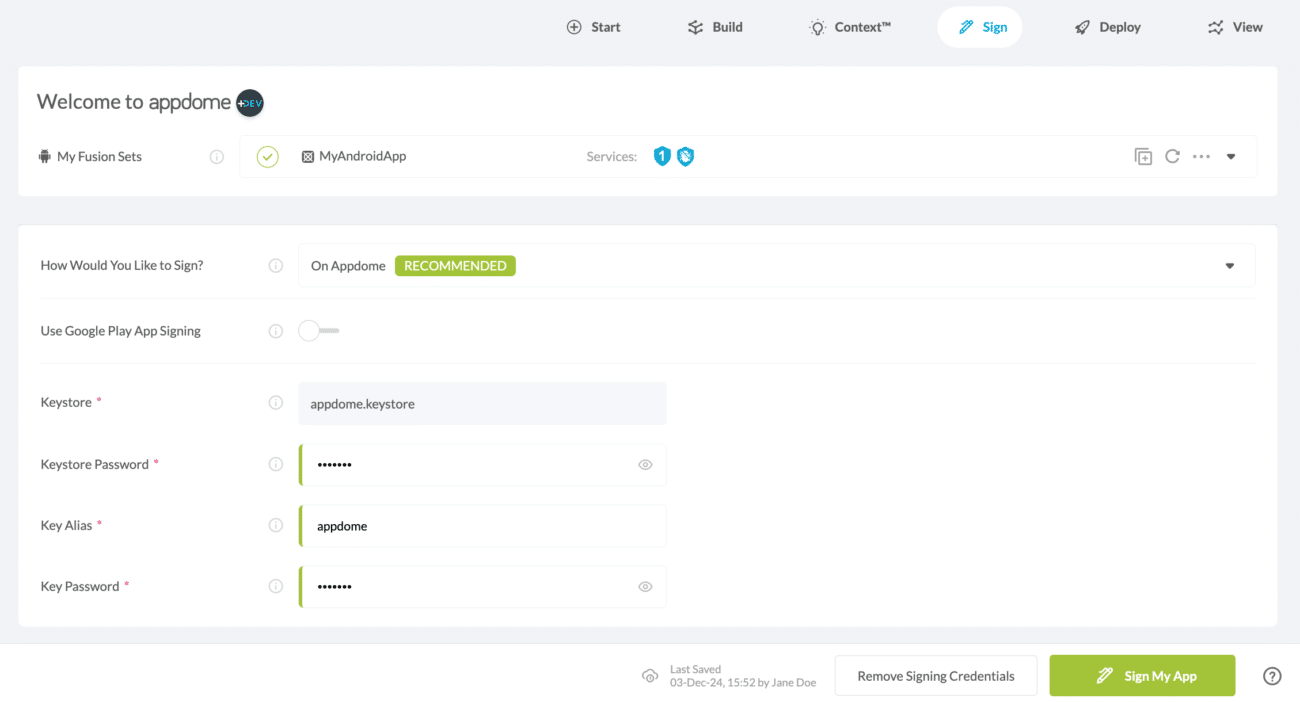The image size is (1300, 702).
Task: Show Keystore Password with eye icon
Action: (x=645, y=465)
